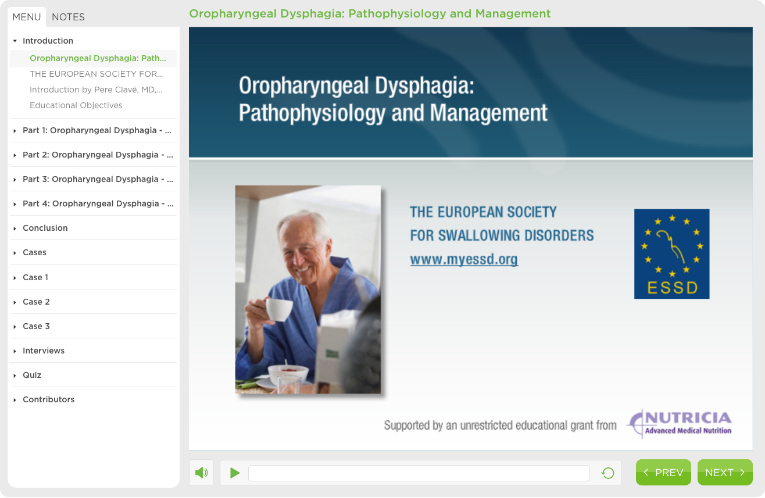Select 'Educational Objectives' menu item
This screenshot has height=498, width=765.
76,105
